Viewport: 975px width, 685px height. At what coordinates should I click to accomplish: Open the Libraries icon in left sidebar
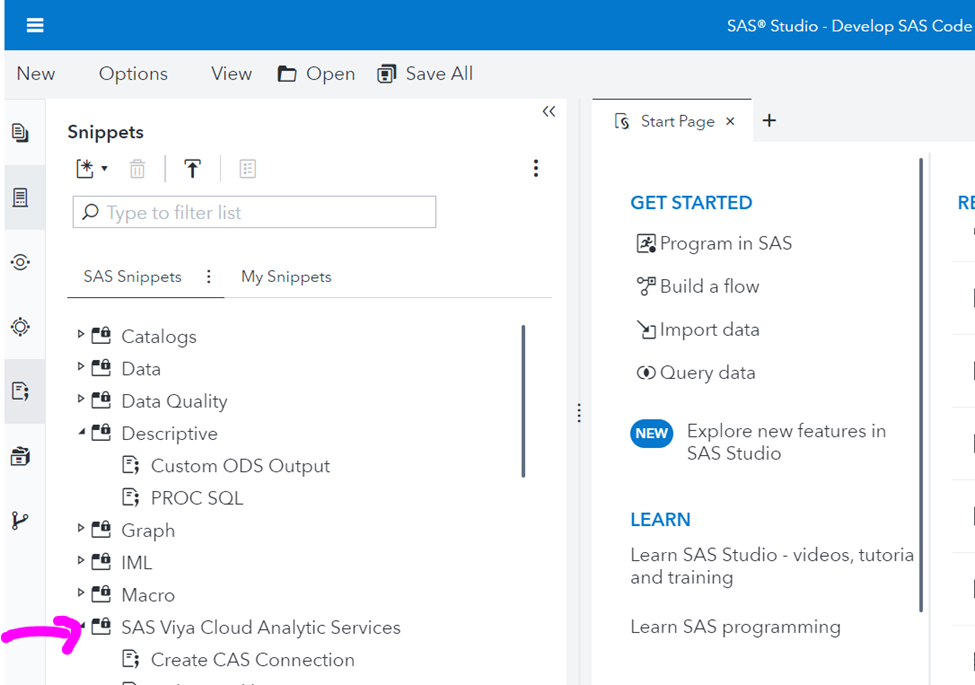(x=20, y=456)
